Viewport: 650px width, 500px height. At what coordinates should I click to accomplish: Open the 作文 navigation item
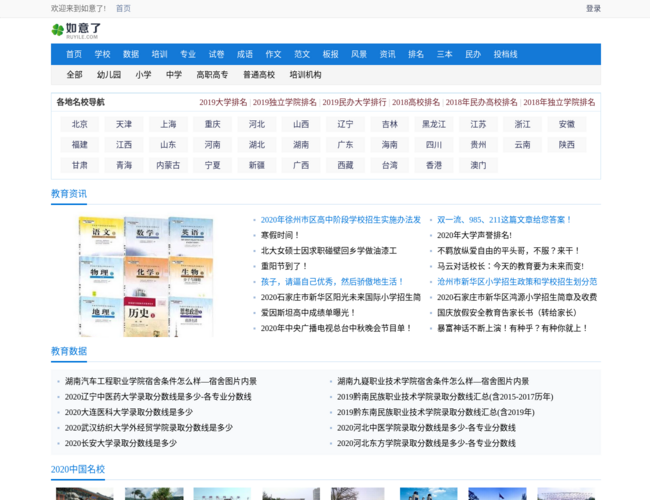274,54
